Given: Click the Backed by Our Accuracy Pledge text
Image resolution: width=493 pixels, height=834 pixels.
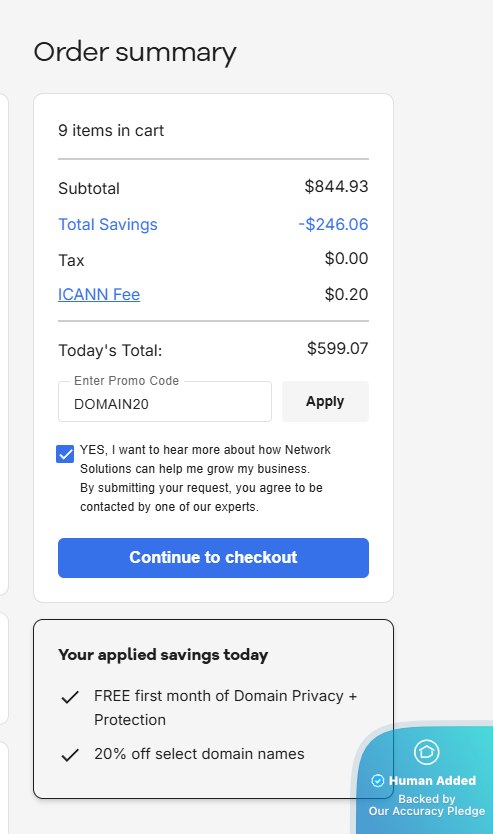Looking at the screenshot, I should 427,805.
